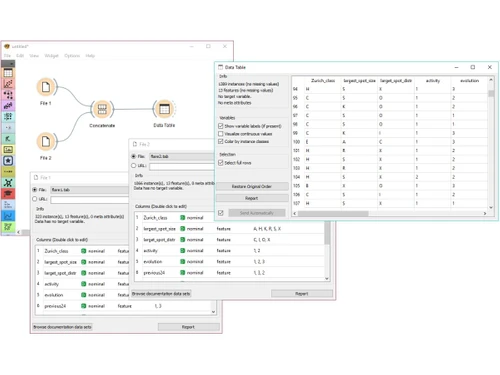Image resolution: width=500 pixels, height=375 pixels.
Task: Click Report button in Data Table window
Action: click(x=252, y=198)
